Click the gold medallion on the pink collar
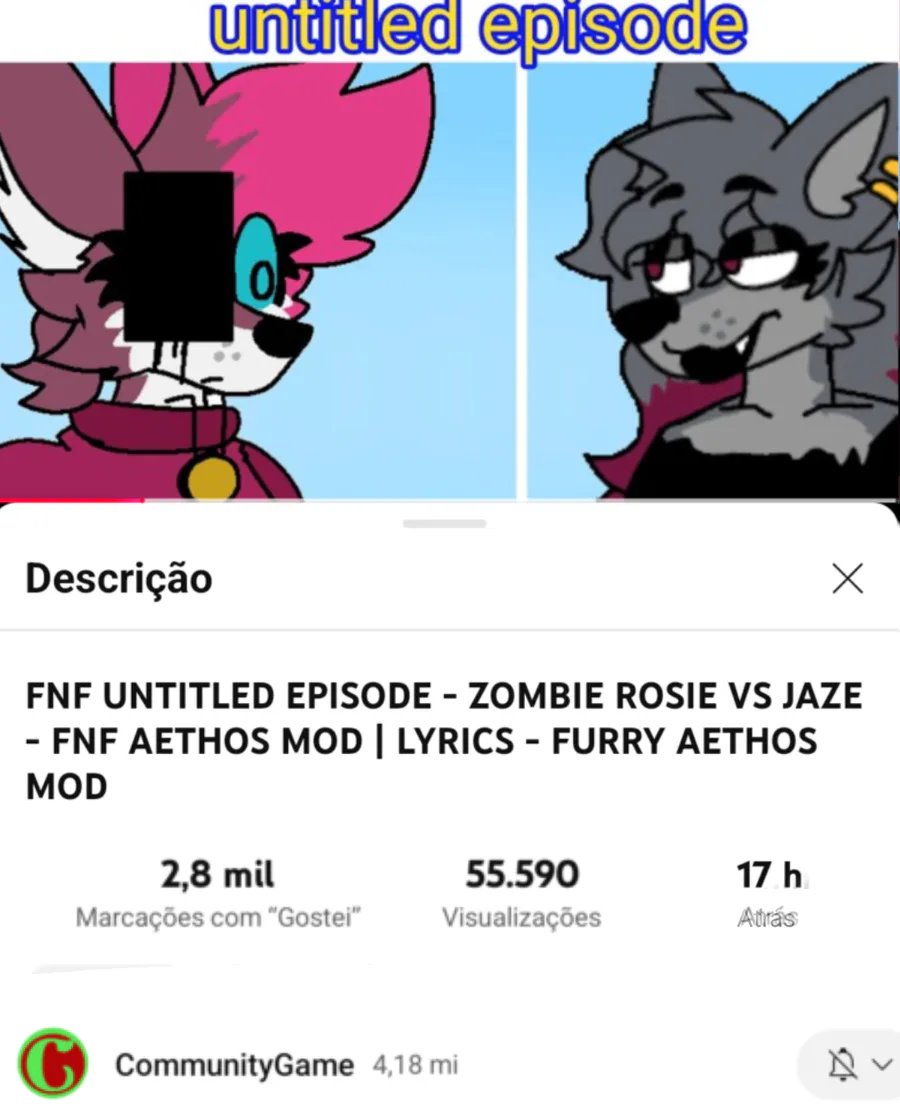Viewport: 900px width, 1120px height. coord(212,477)
